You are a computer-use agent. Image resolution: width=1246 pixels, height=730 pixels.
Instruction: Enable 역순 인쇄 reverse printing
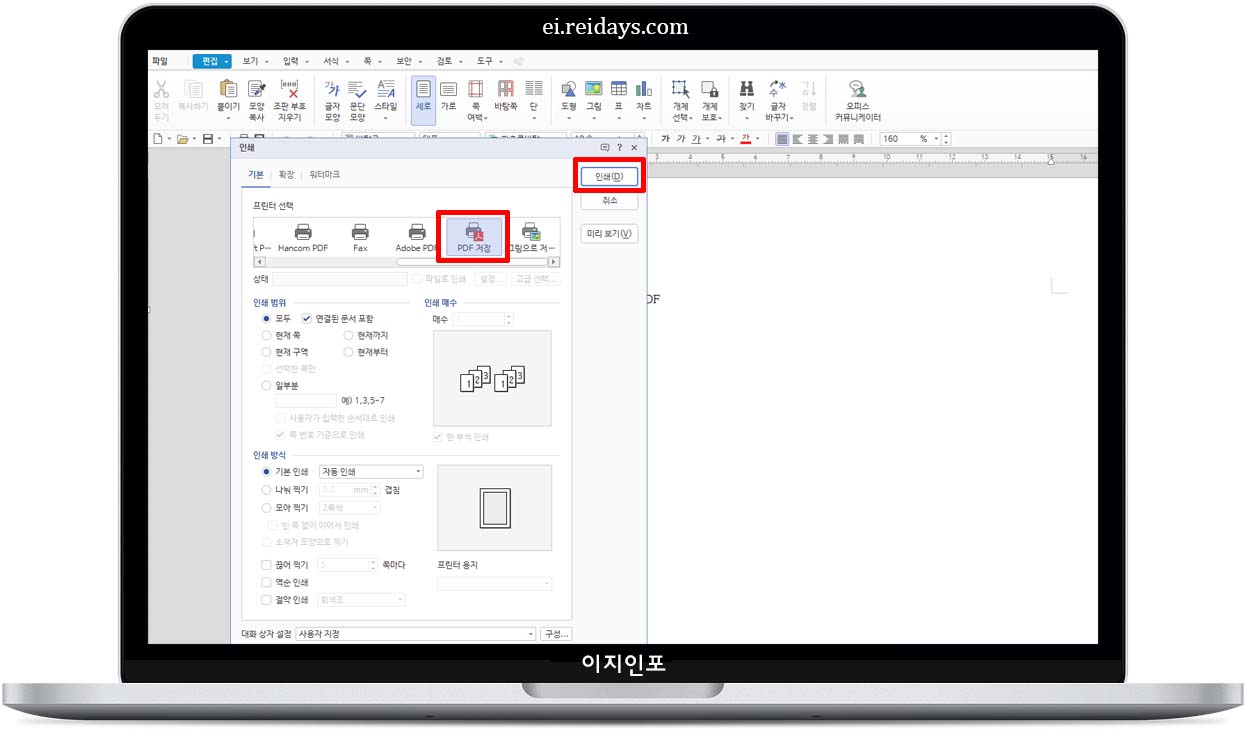tap(266, 582)
